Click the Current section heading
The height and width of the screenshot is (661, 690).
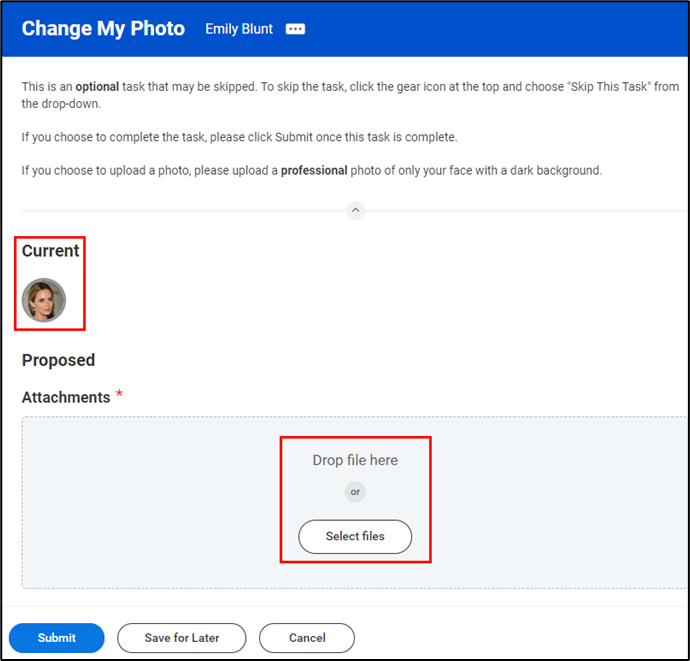click(51, 251)
